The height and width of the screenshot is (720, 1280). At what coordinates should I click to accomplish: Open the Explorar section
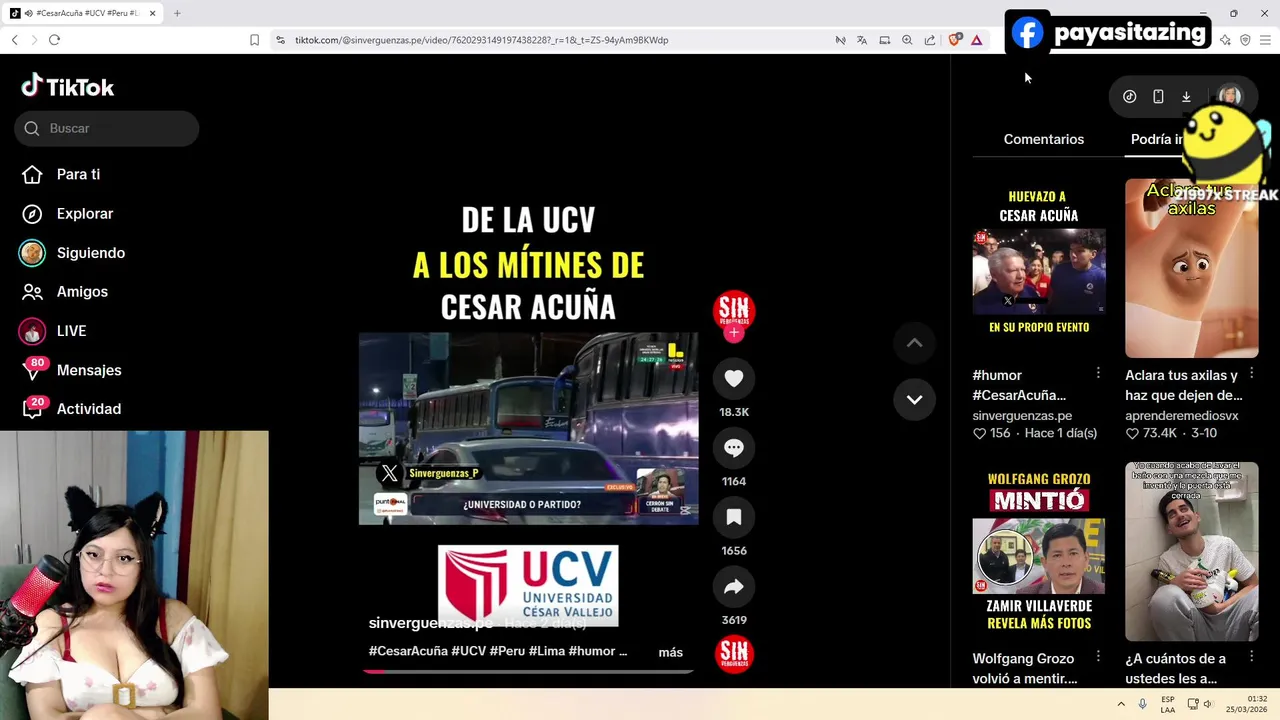(67, 214)
